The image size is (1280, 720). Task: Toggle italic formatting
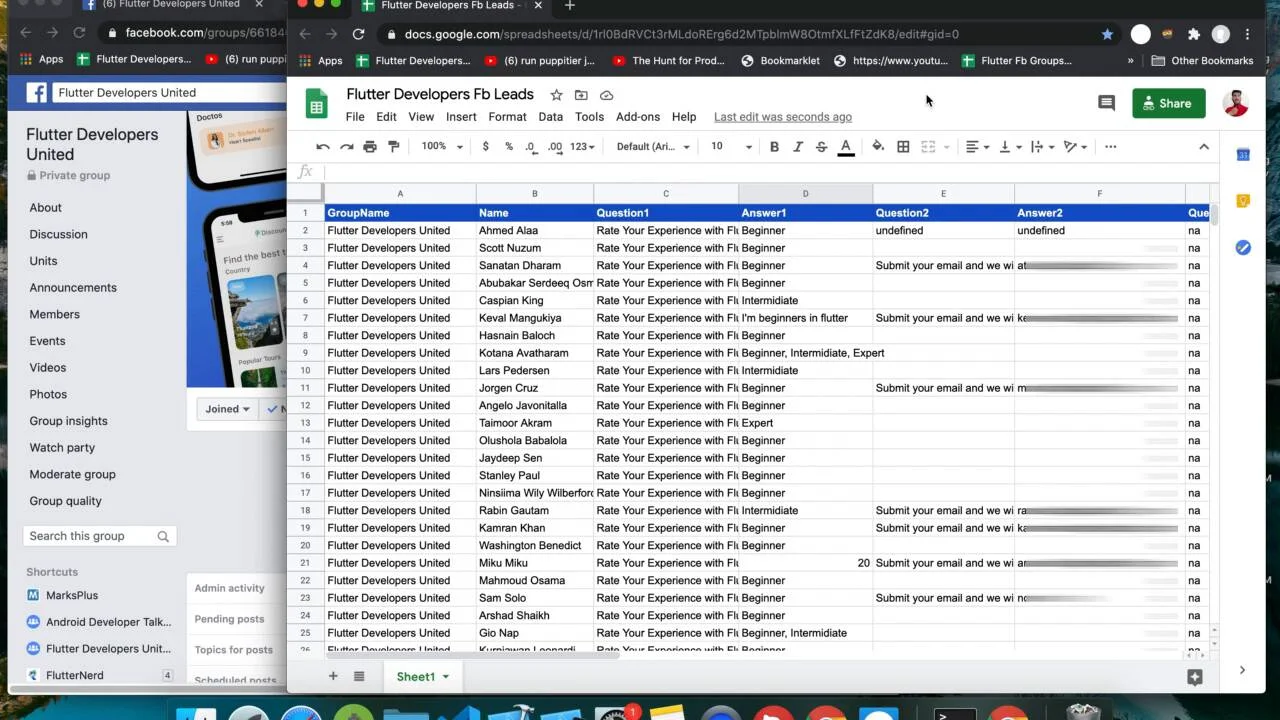pos(797,147)
